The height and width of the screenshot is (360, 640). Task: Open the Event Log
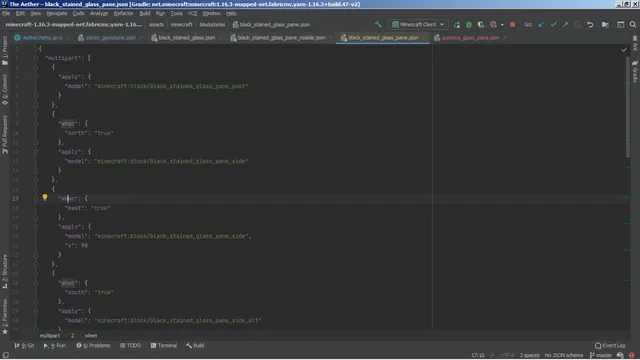[x=610, y=345]
